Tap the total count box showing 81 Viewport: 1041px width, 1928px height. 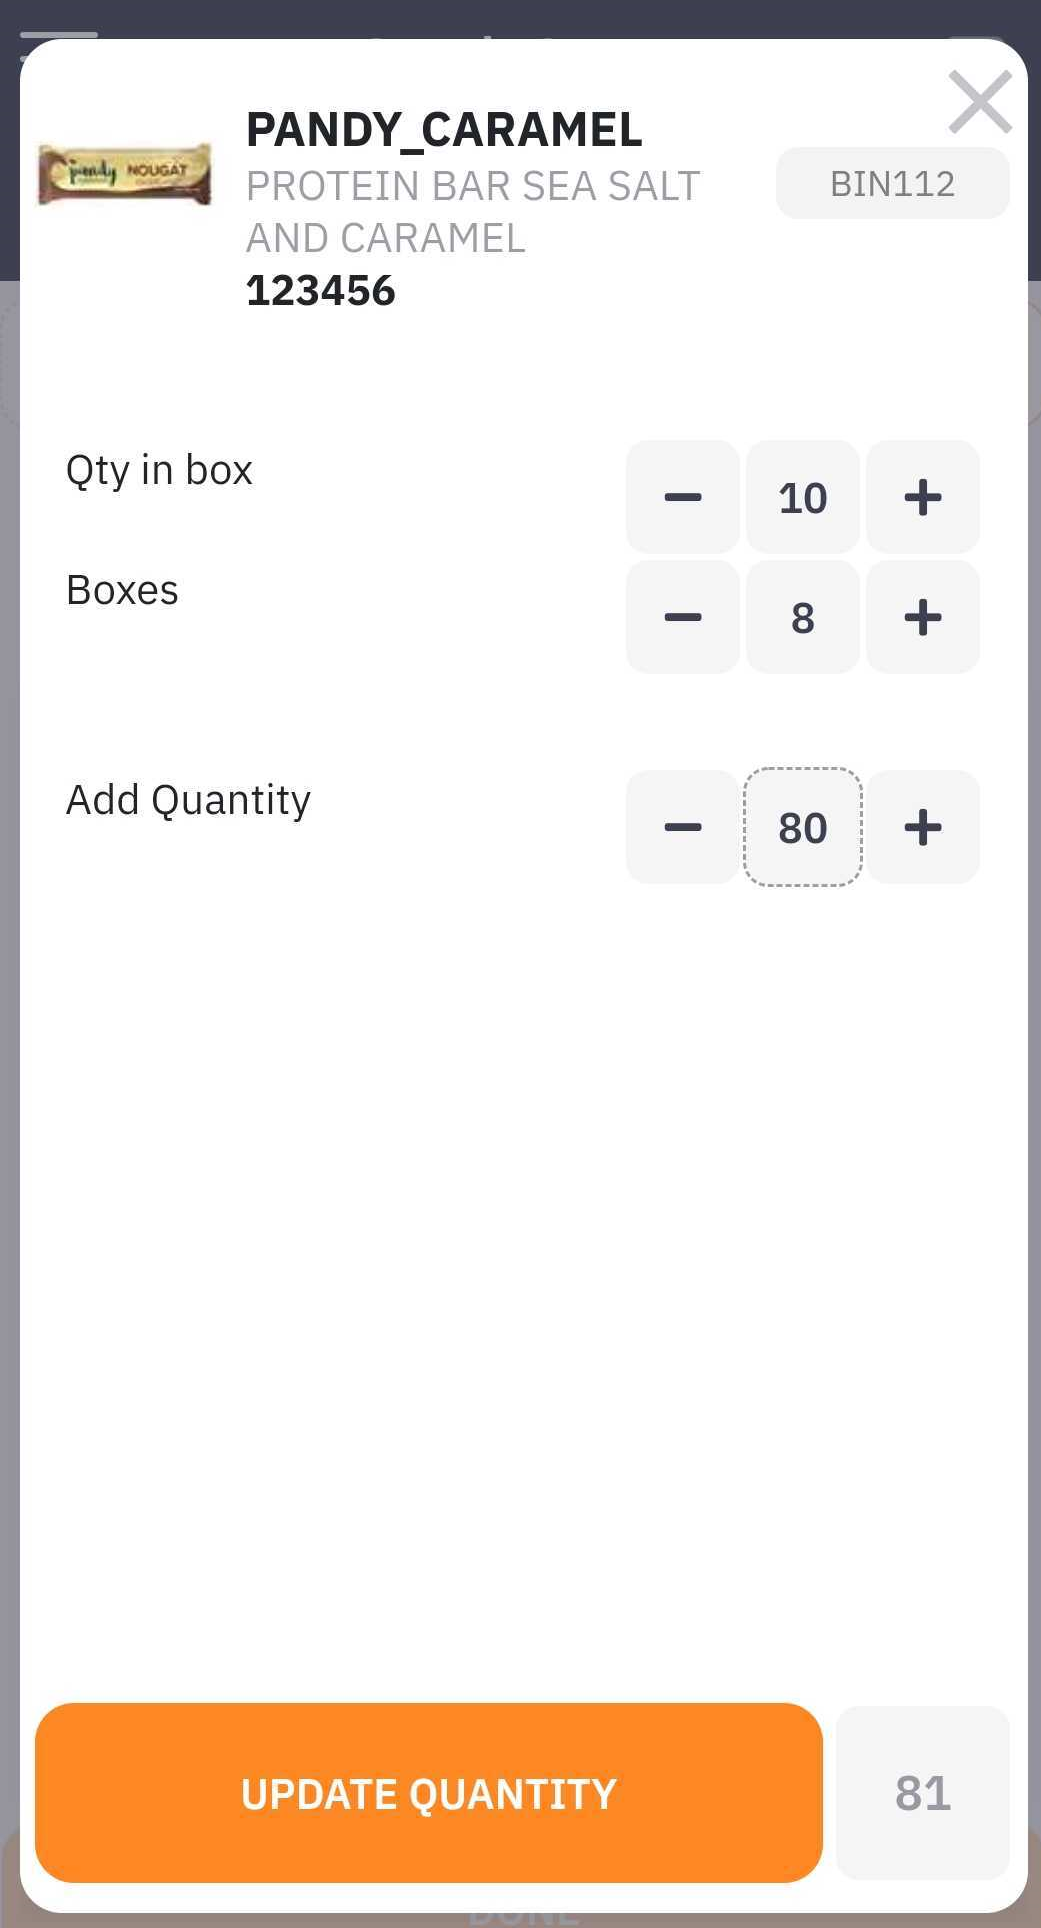click(922, 1793)
